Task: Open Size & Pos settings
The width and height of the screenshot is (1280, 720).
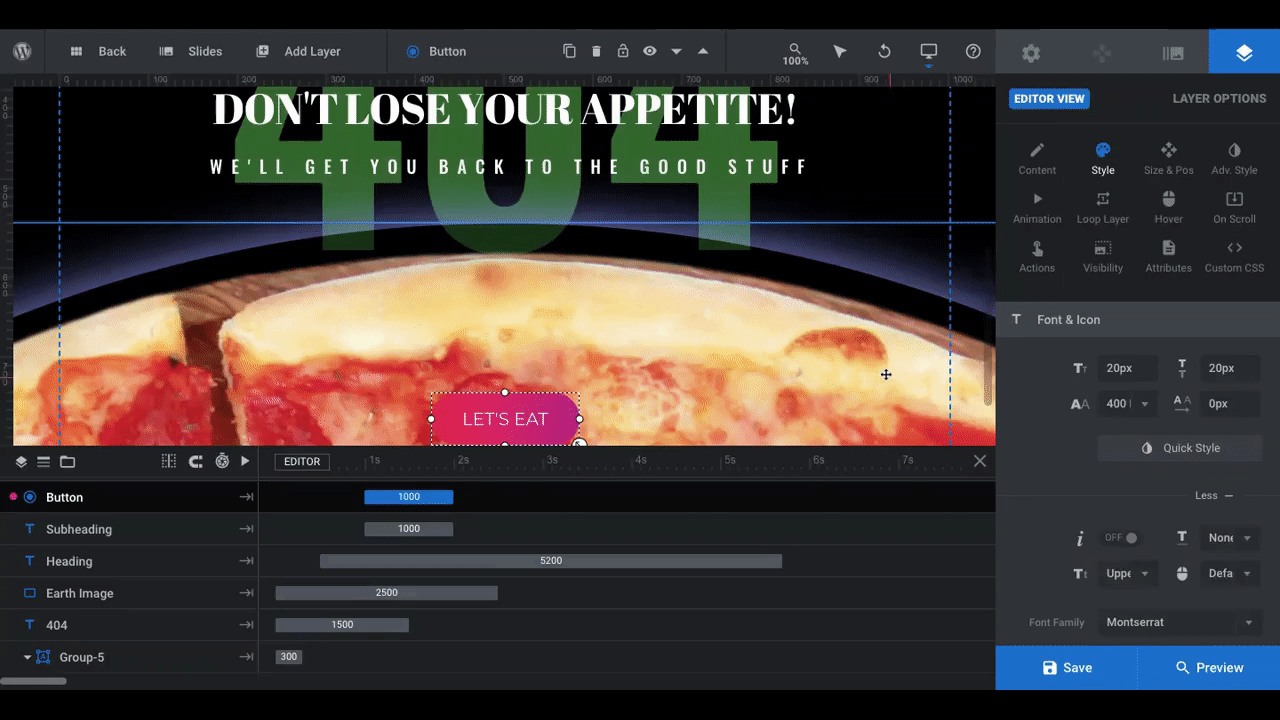Action: [x=1168, y=159]
